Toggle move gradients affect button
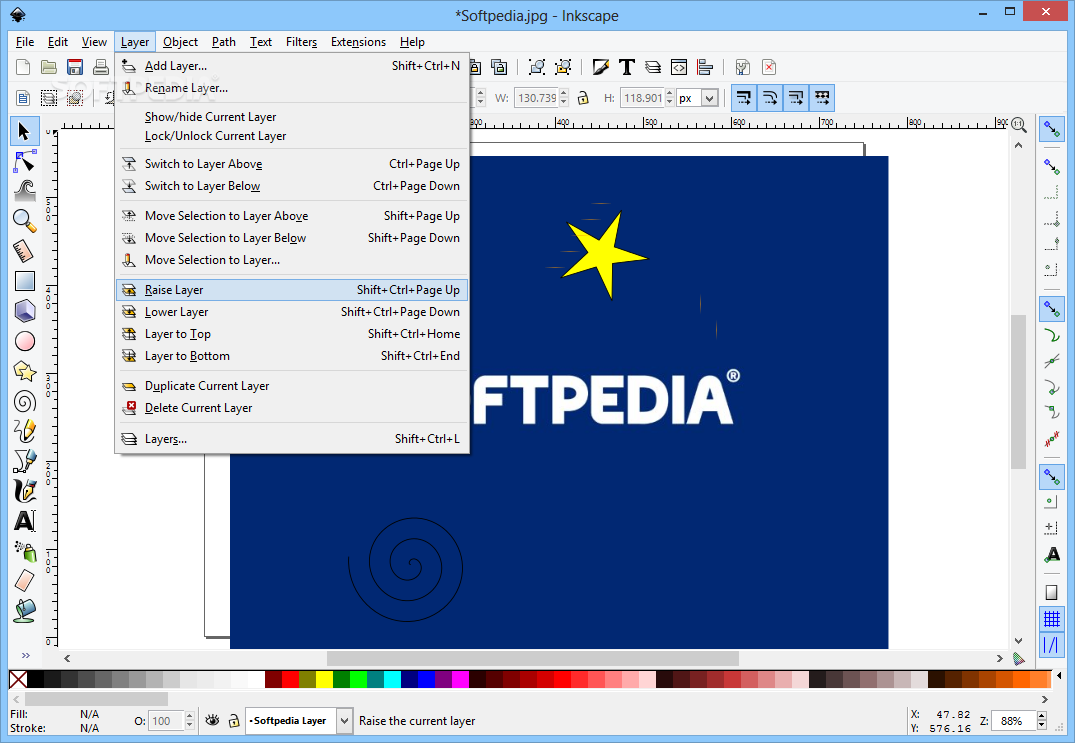This screenshot has height=743, width=1075. (x=796, y=98)
